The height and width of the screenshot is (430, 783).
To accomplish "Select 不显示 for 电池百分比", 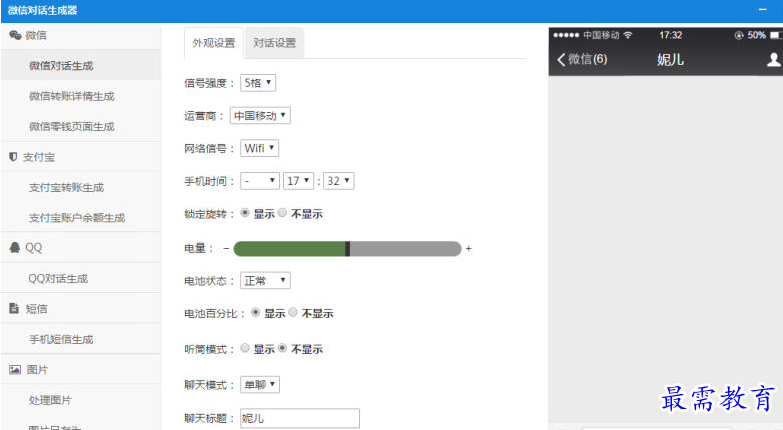I will tap(293, 312).
